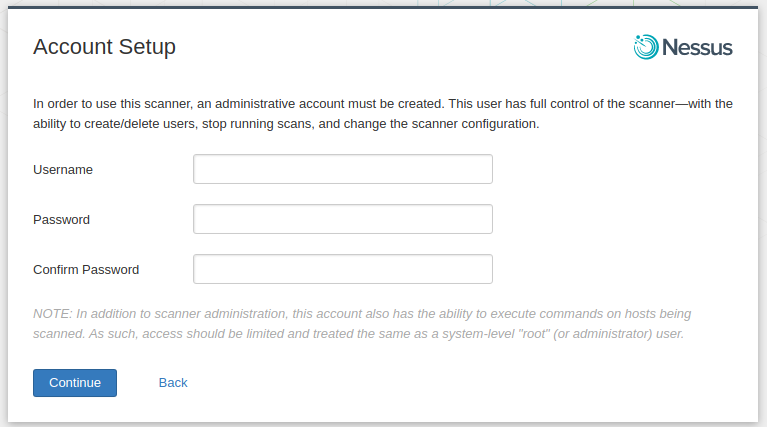Click the gray NOTE disclaimer text
The width and height of the screenshot is (767, 427).
coord(361,324)
